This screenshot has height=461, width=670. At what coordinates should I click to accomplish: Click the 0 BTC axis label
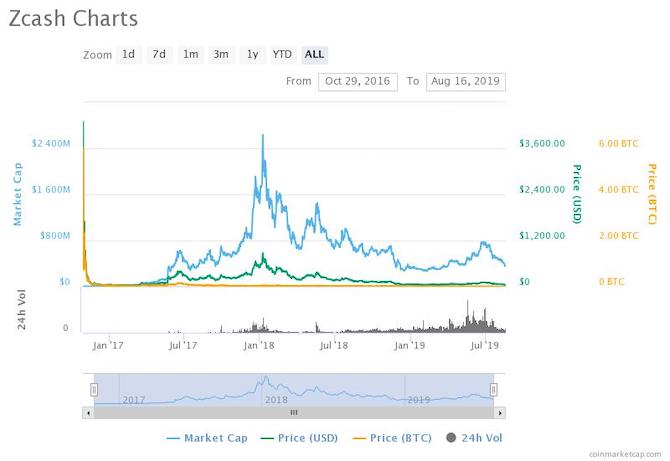point(611,282)
